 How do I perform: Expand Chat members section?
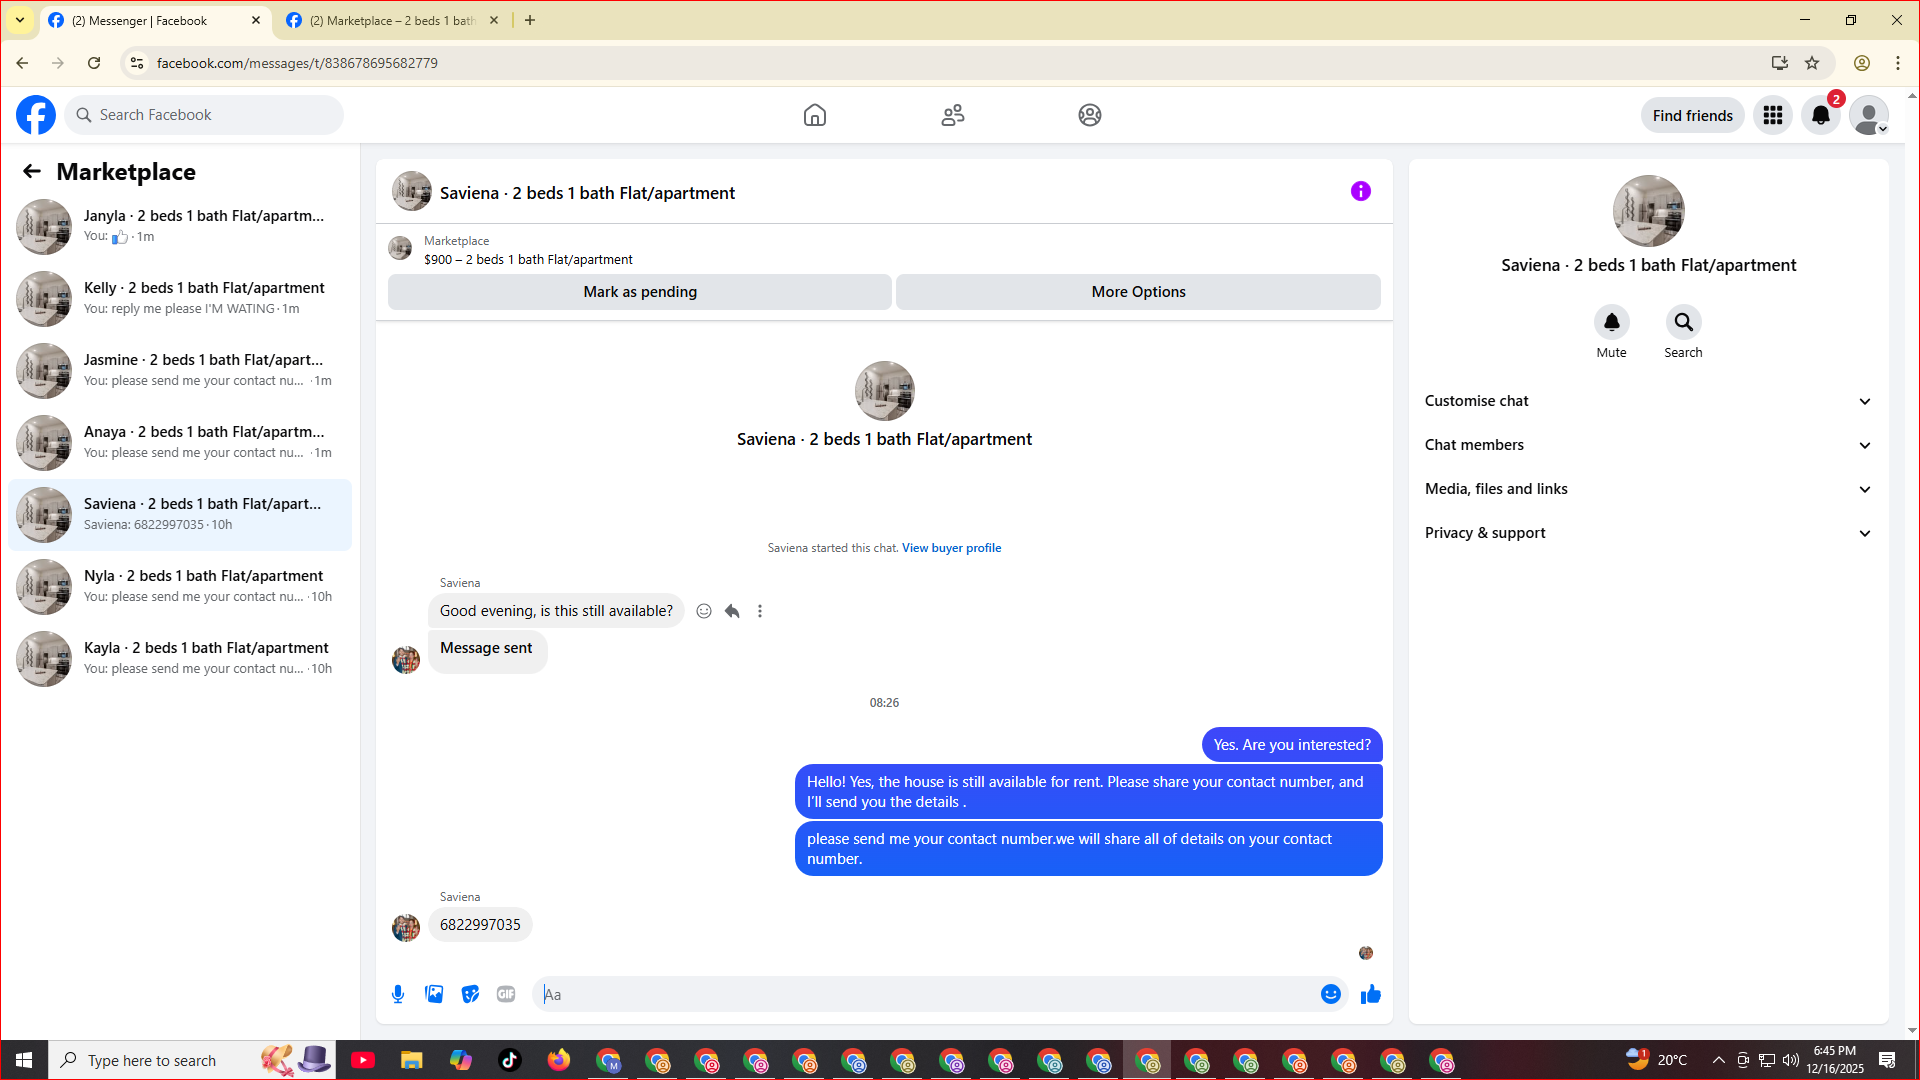(x=1649, y=445)
